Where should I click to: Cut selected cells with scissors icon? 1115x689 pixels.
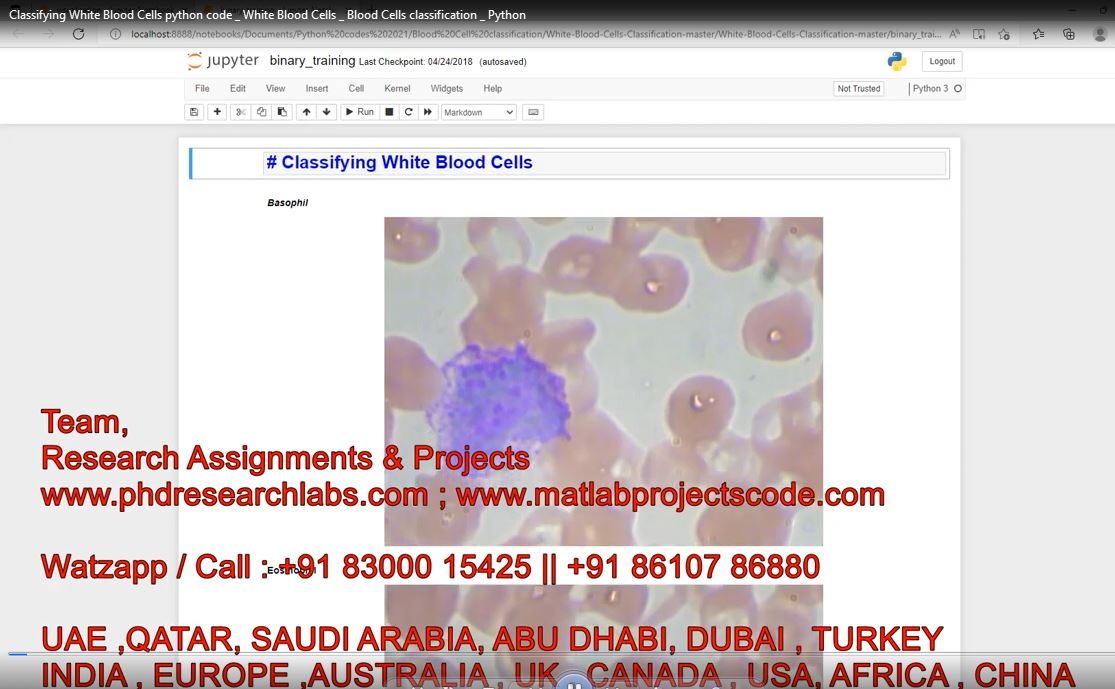(240, 112)
